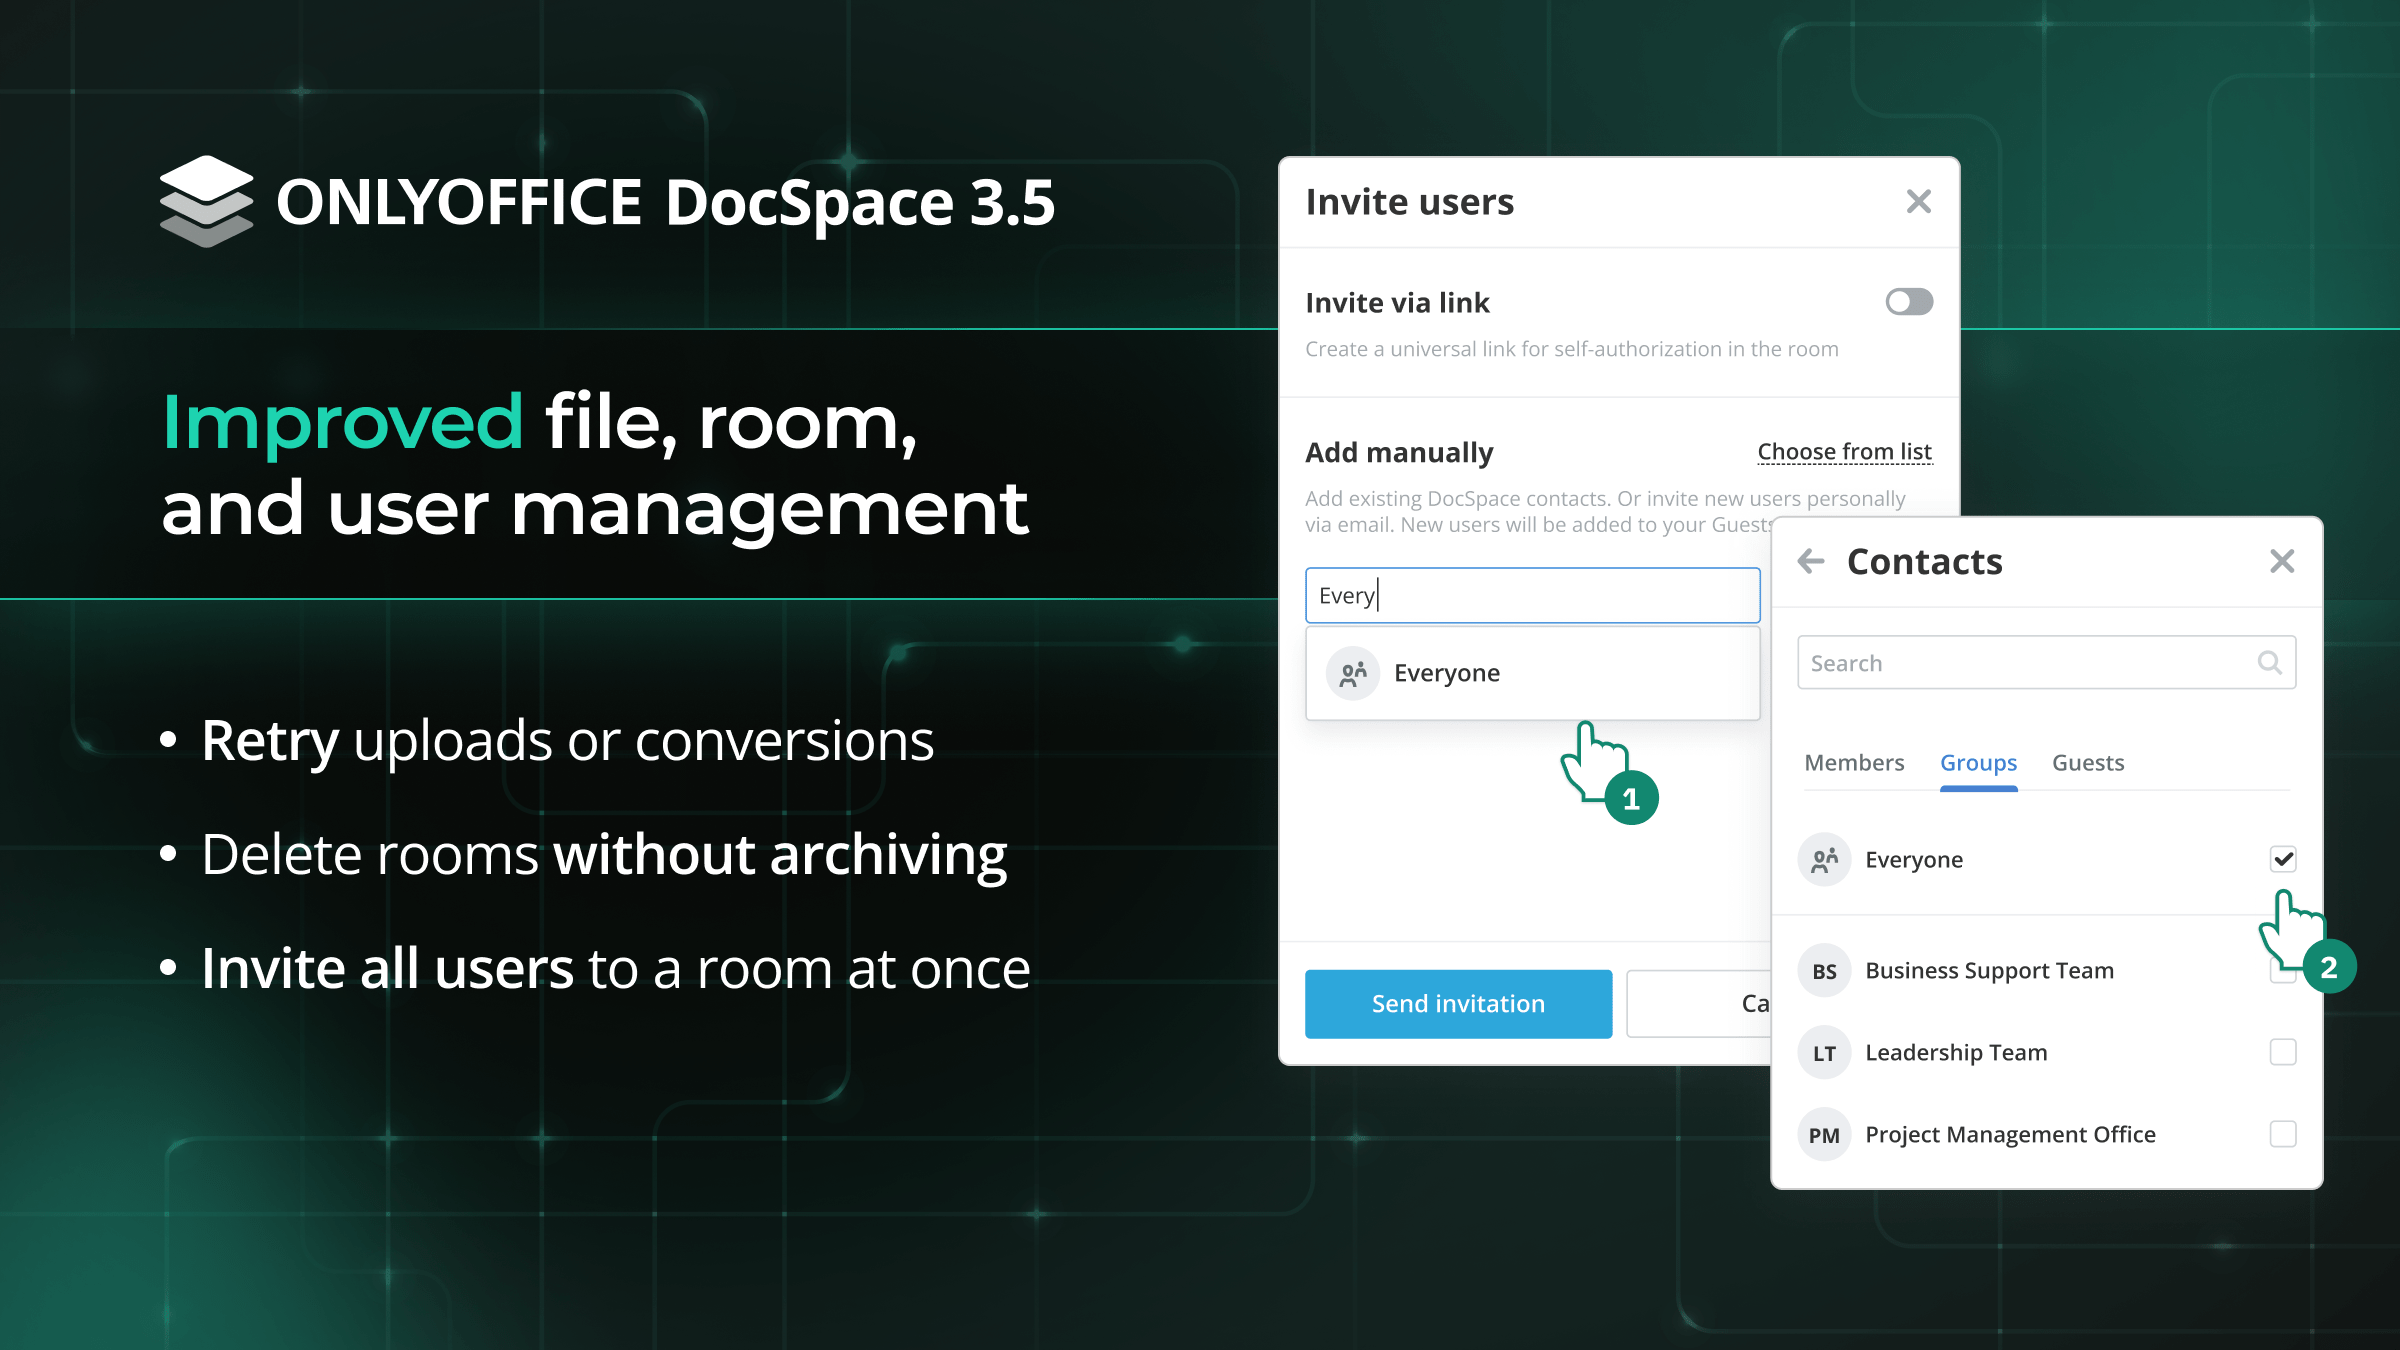This screenshot has height=1350, width=2400.
Task: Check the Project Management Office checkbox
Action: click(x=2283, y=1134)
